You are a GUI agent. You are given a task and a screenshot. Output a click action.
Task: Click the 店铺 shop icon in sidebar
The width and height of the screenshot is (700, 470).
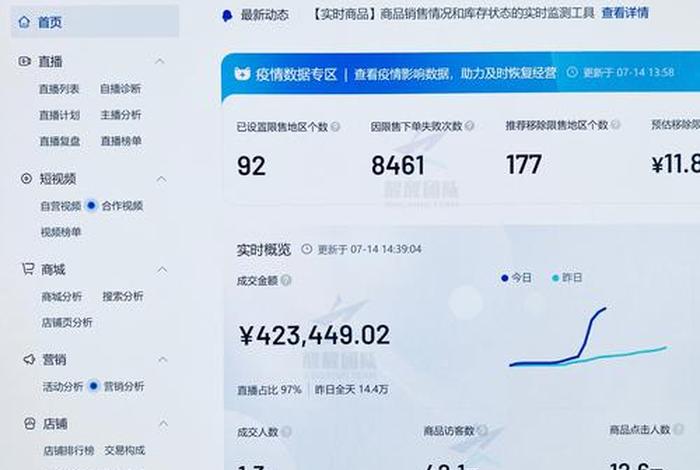point(27,424)
